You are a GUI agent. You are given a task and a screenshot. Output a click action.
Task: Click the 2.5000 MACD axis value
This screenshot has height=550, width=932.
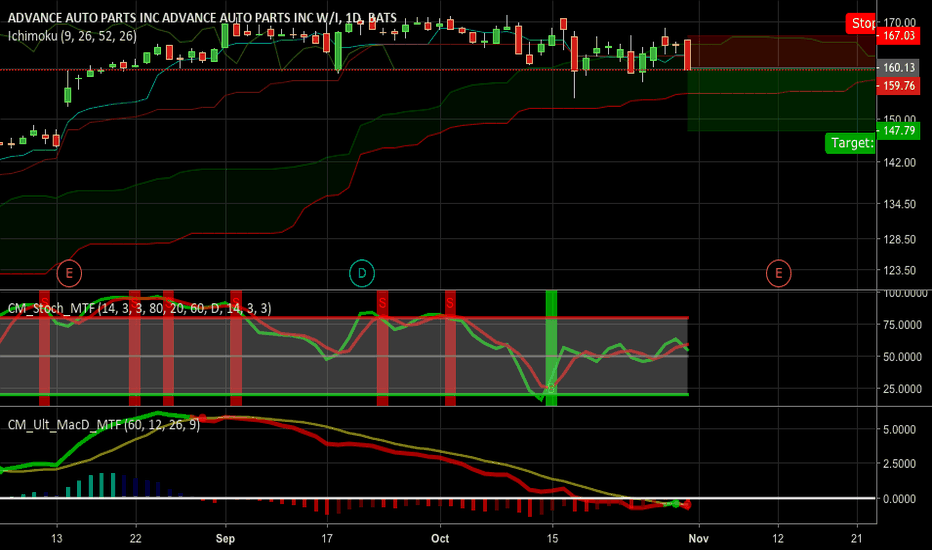coord(899,464)
